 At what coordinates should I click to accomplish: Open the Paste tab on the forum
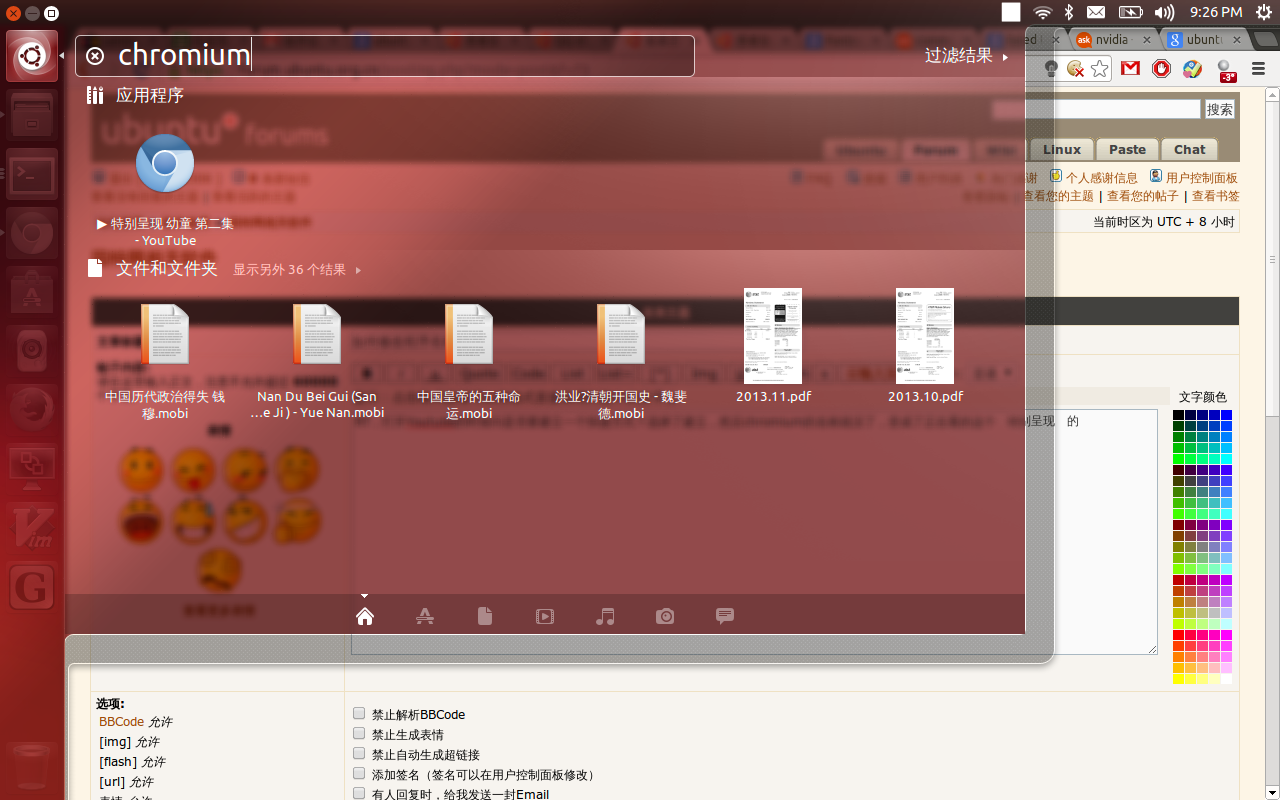(x=1127, y=149)
